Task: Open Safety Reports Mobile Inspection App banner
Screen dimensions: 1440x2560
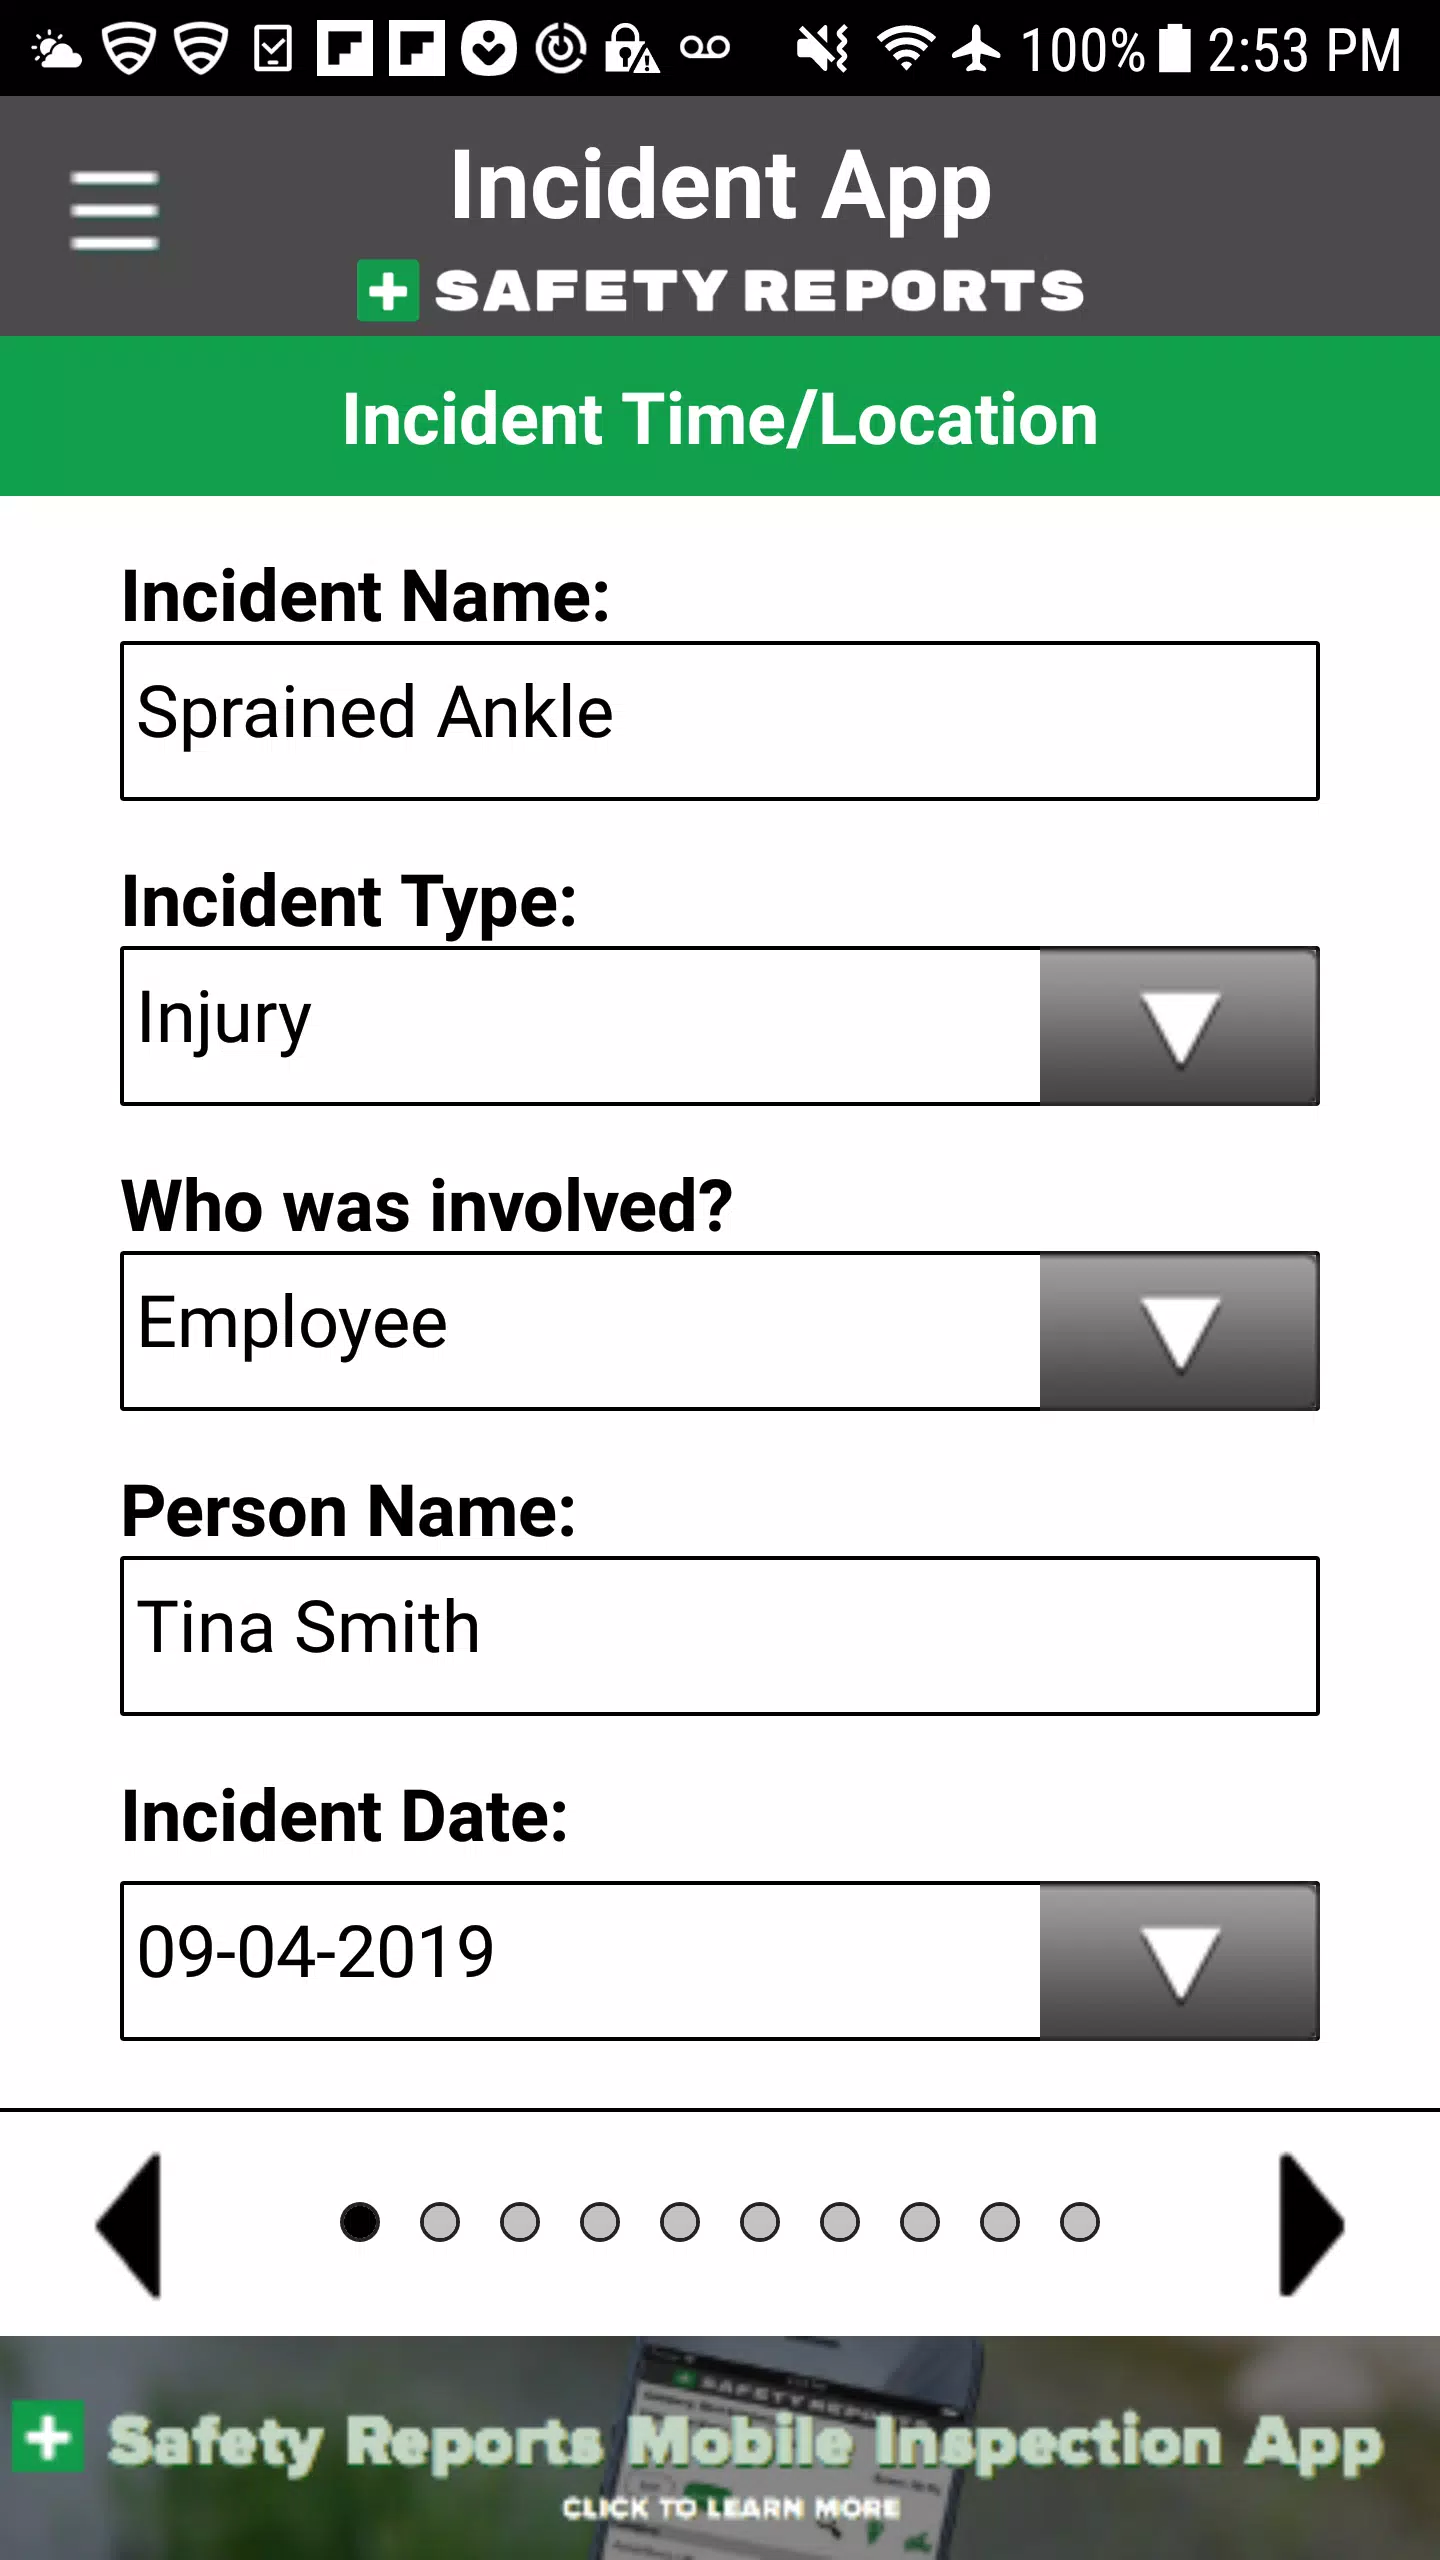Action: point(720,2448)
